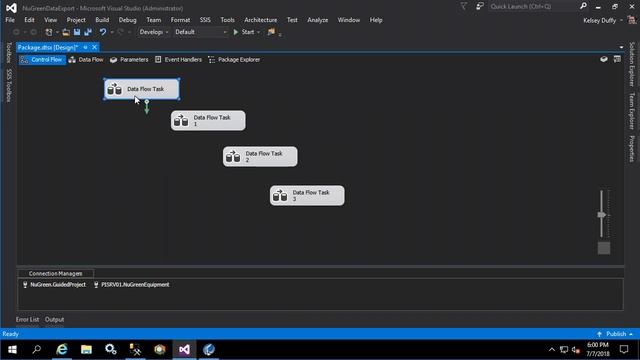
Task: Click the PISRV01.NuGreenEquipment connection icon
Action: (x=96, y=285)
